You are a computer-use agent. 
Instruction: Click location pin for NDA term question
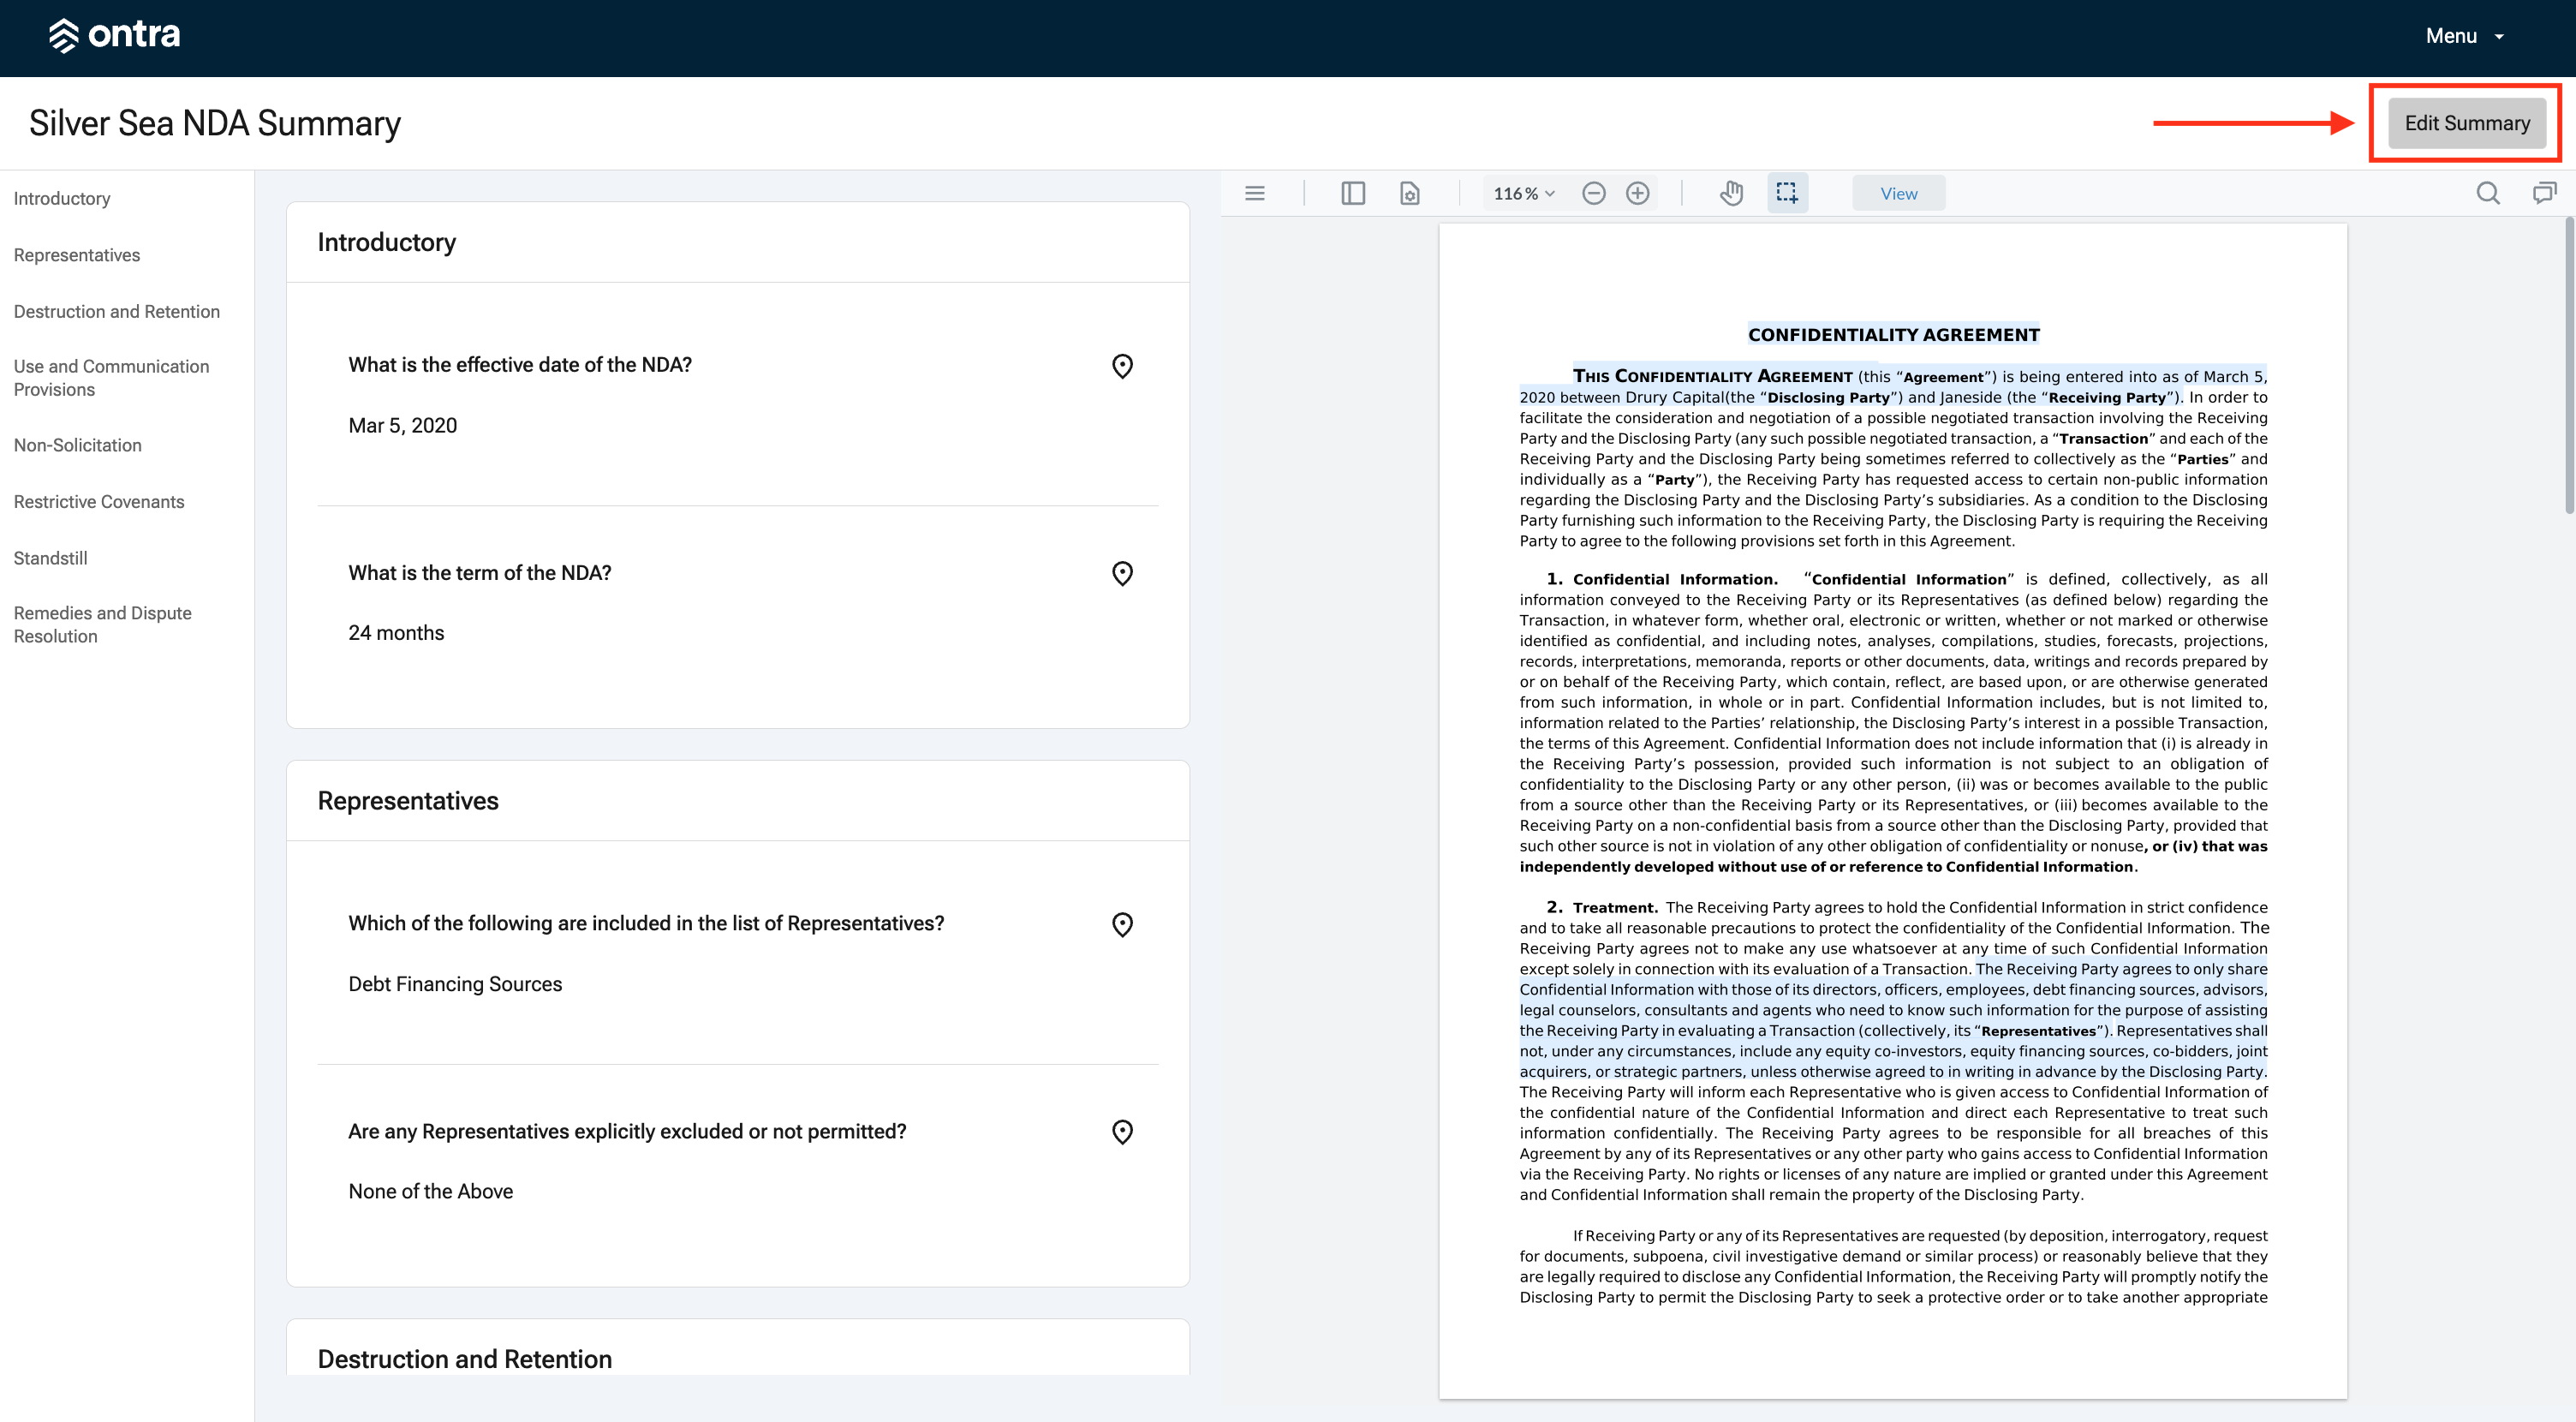[x=1122, y=573]
